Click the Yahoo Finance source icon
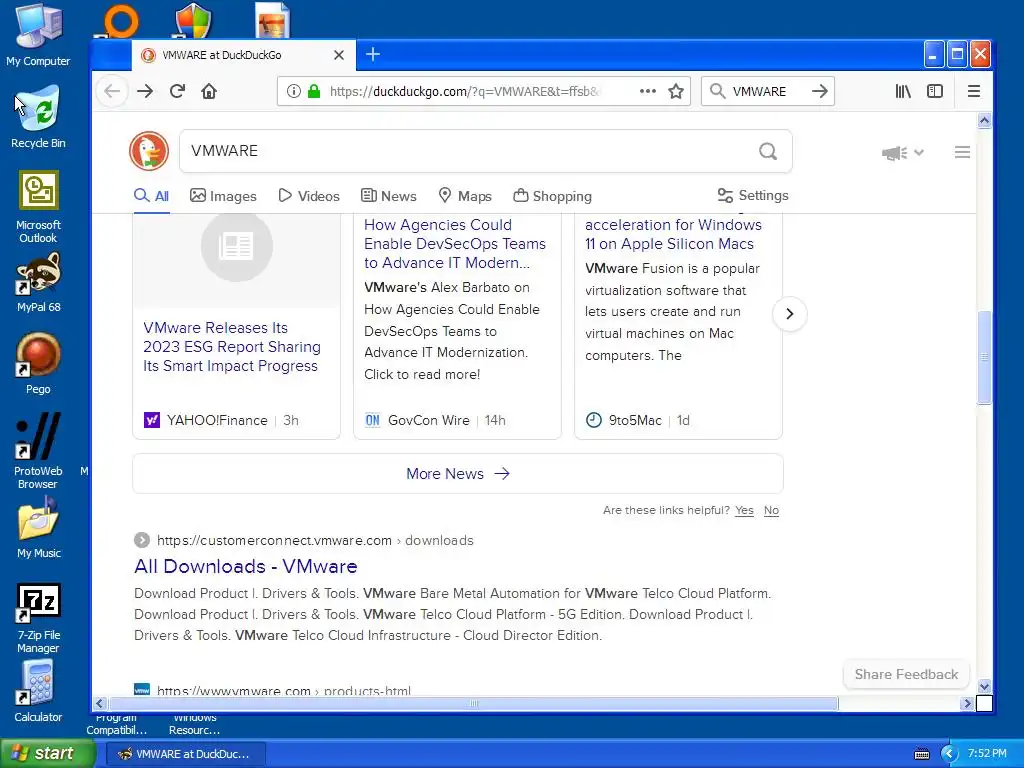The height and width of the screenshot is (768, 1024). tap(152, 420)
